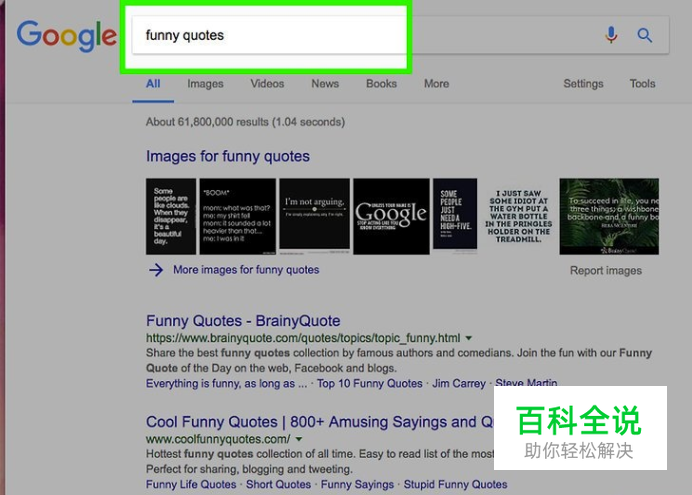Viewport: 692px width, 495px height.
Task: Open the 'Some people are like clouds' image
Action: tap(171, 216)
